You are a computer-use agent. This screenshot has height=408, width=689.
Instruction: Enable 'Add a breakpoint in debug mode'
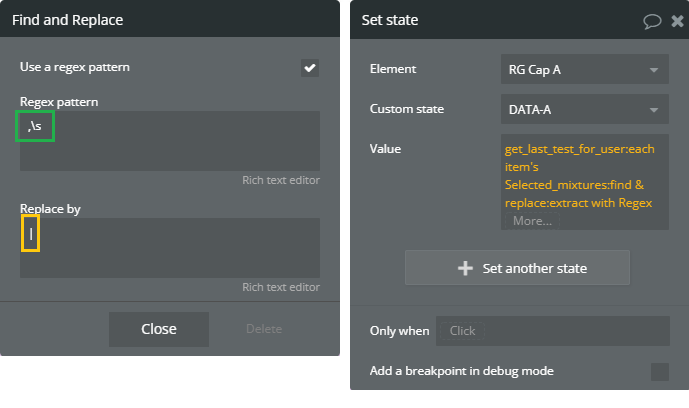coord(659,372)
